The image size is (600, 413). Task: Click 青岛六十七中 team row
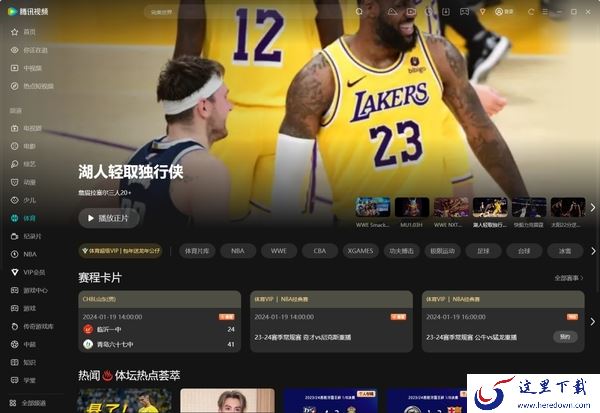159,344
